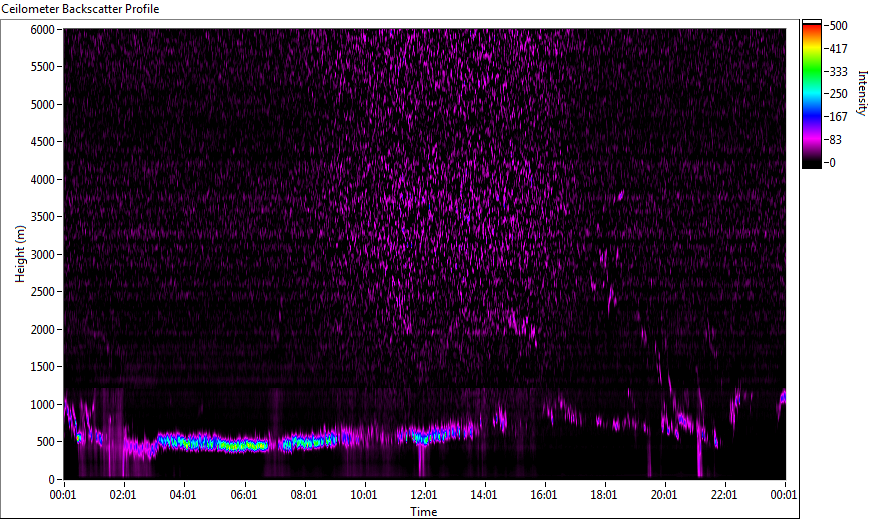Click the 22:01 time axis label

pyautogui.click(x=724, y=495)
